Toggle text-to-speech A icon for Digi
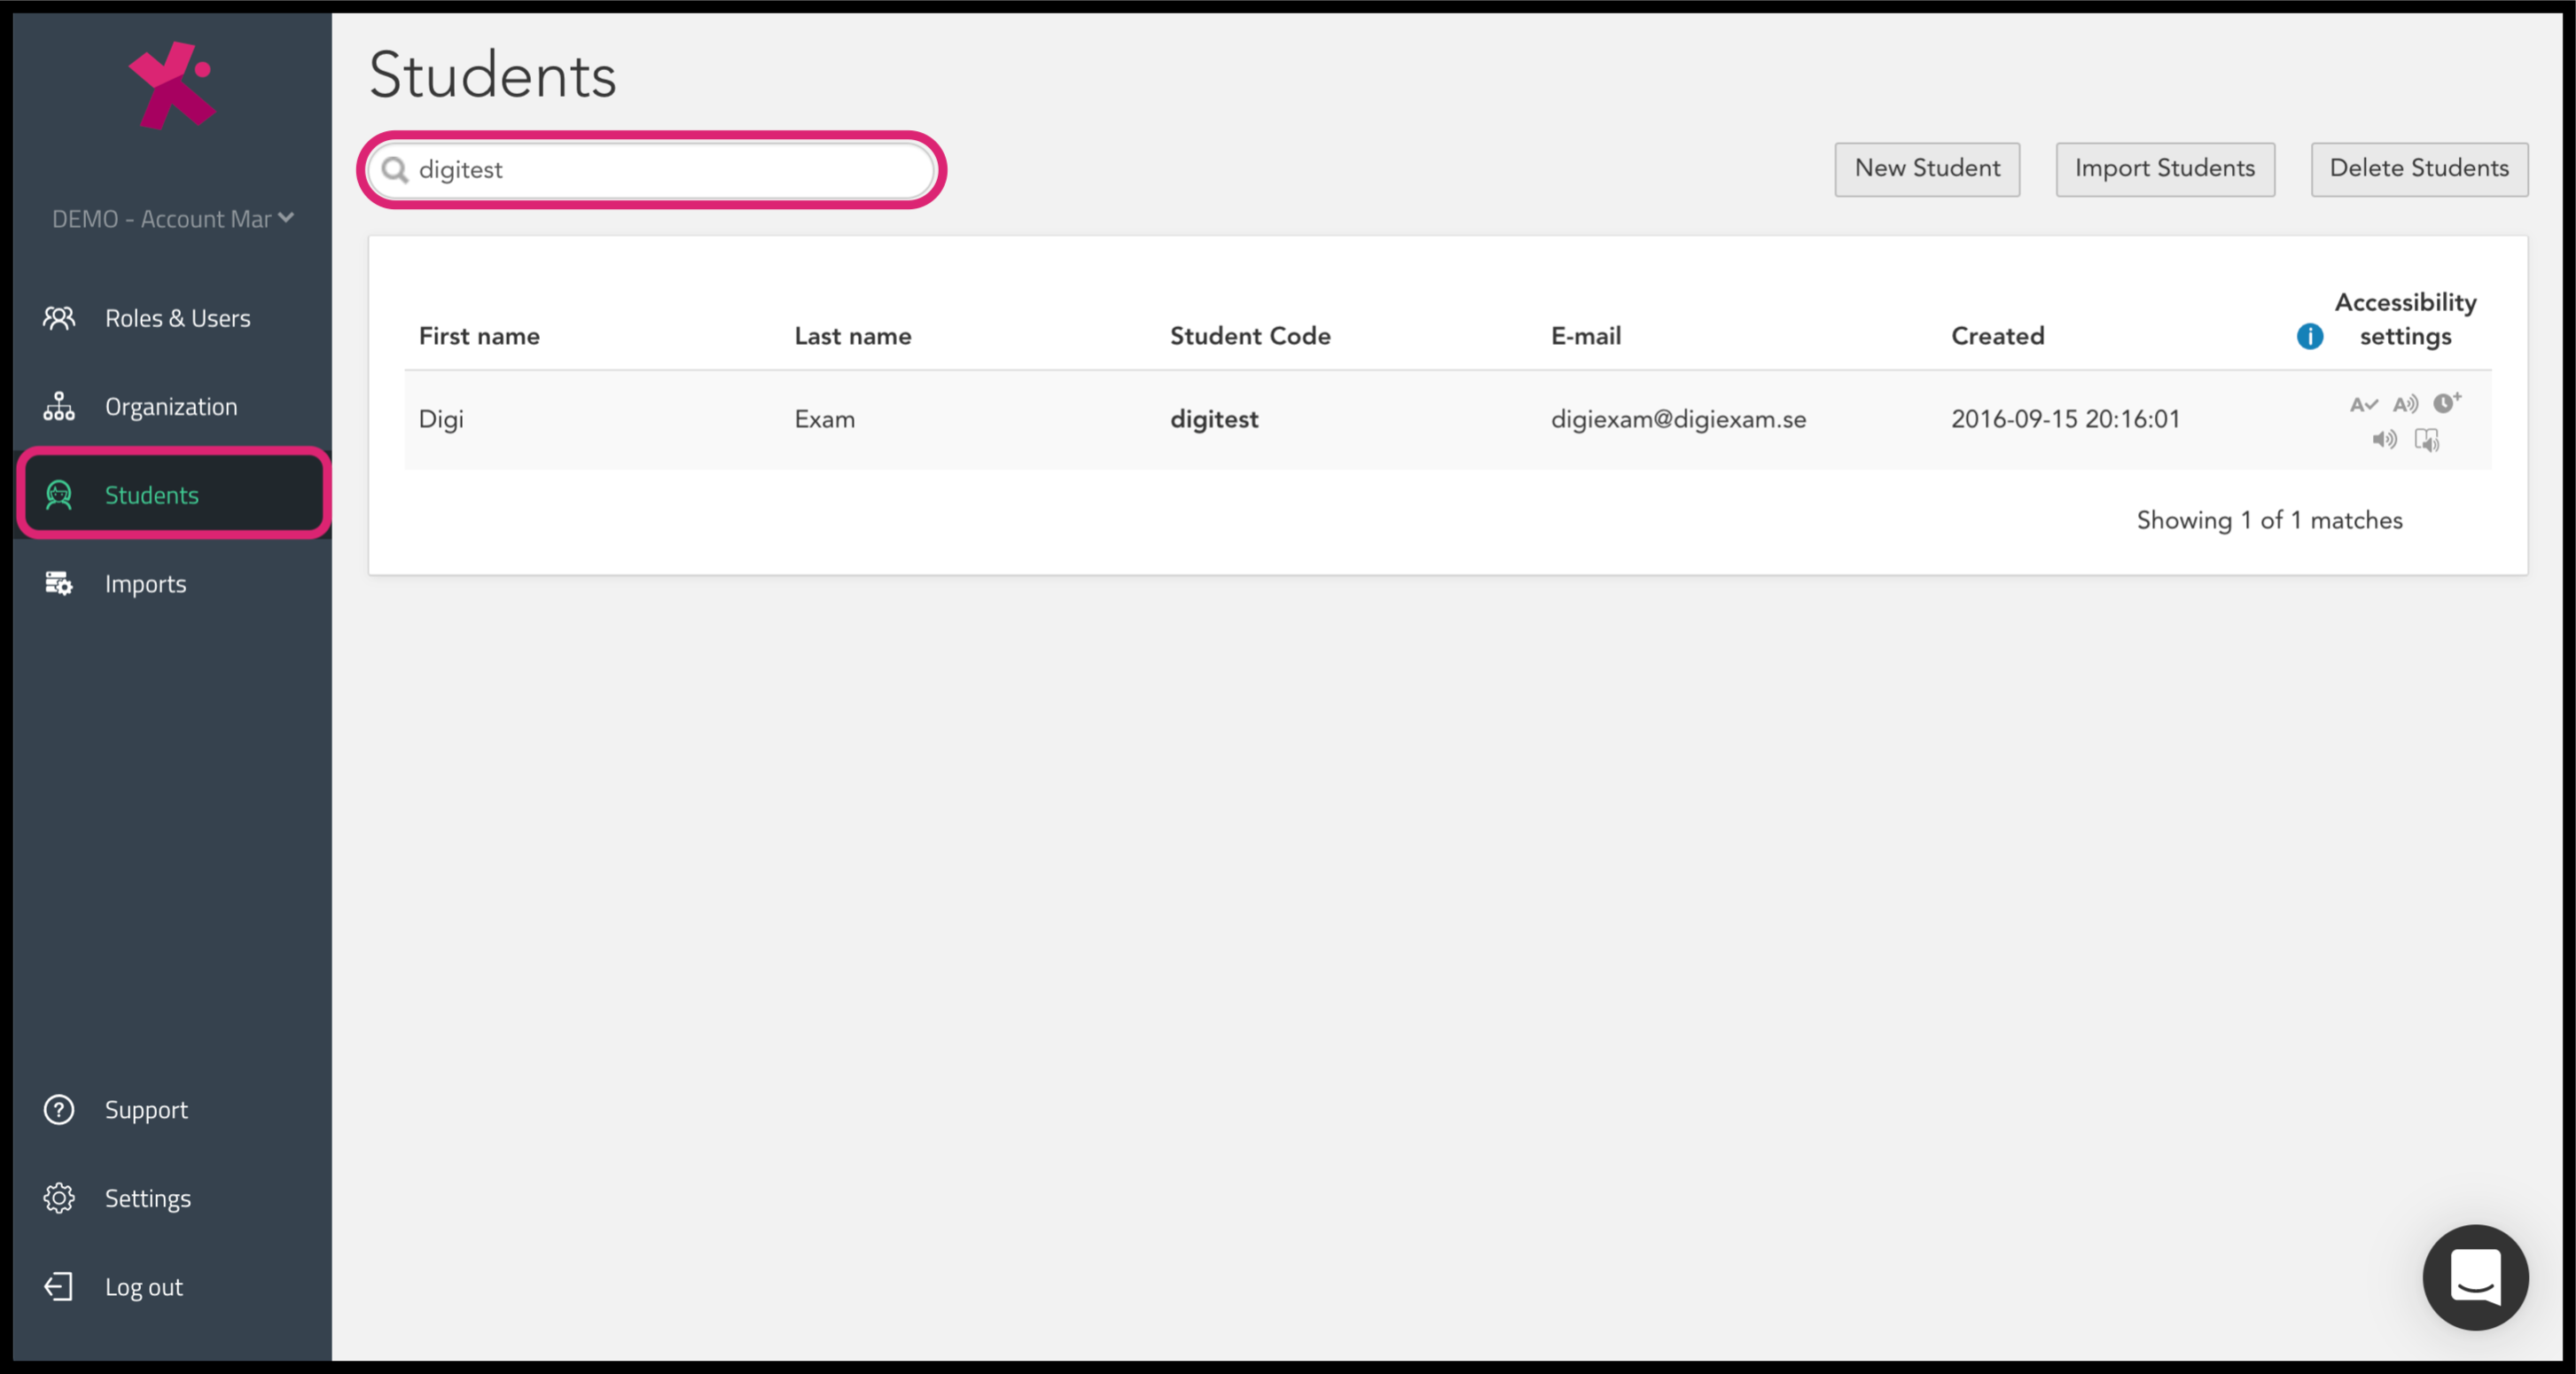Screen dimensions: 2576x1374 [x=2405, y=404]
